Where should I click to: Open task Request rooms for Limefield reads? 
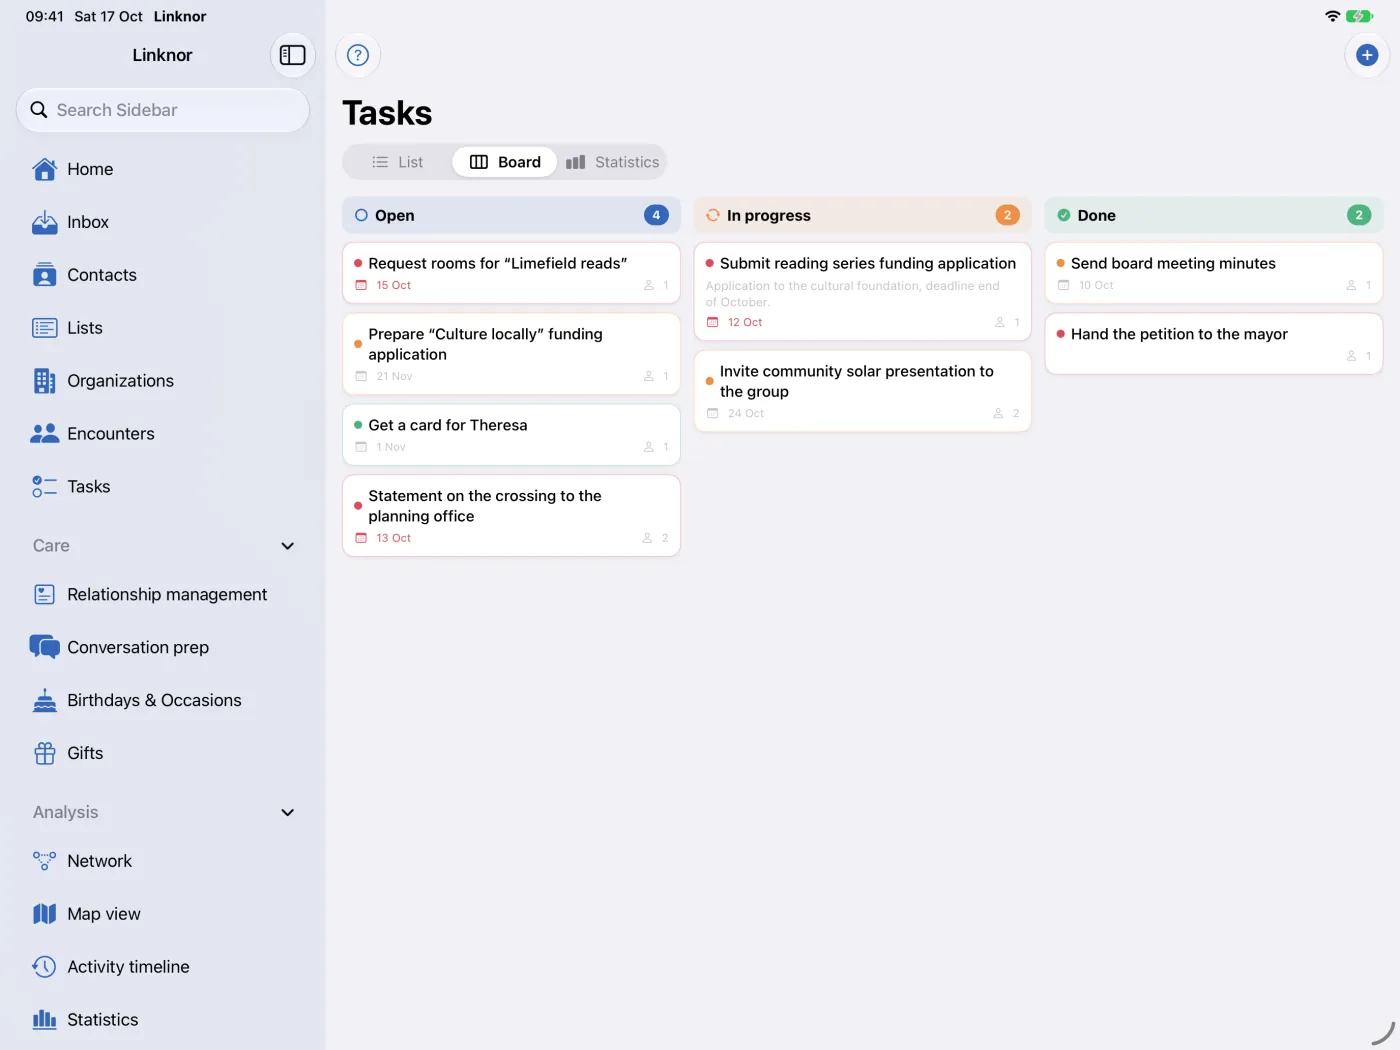512,273
